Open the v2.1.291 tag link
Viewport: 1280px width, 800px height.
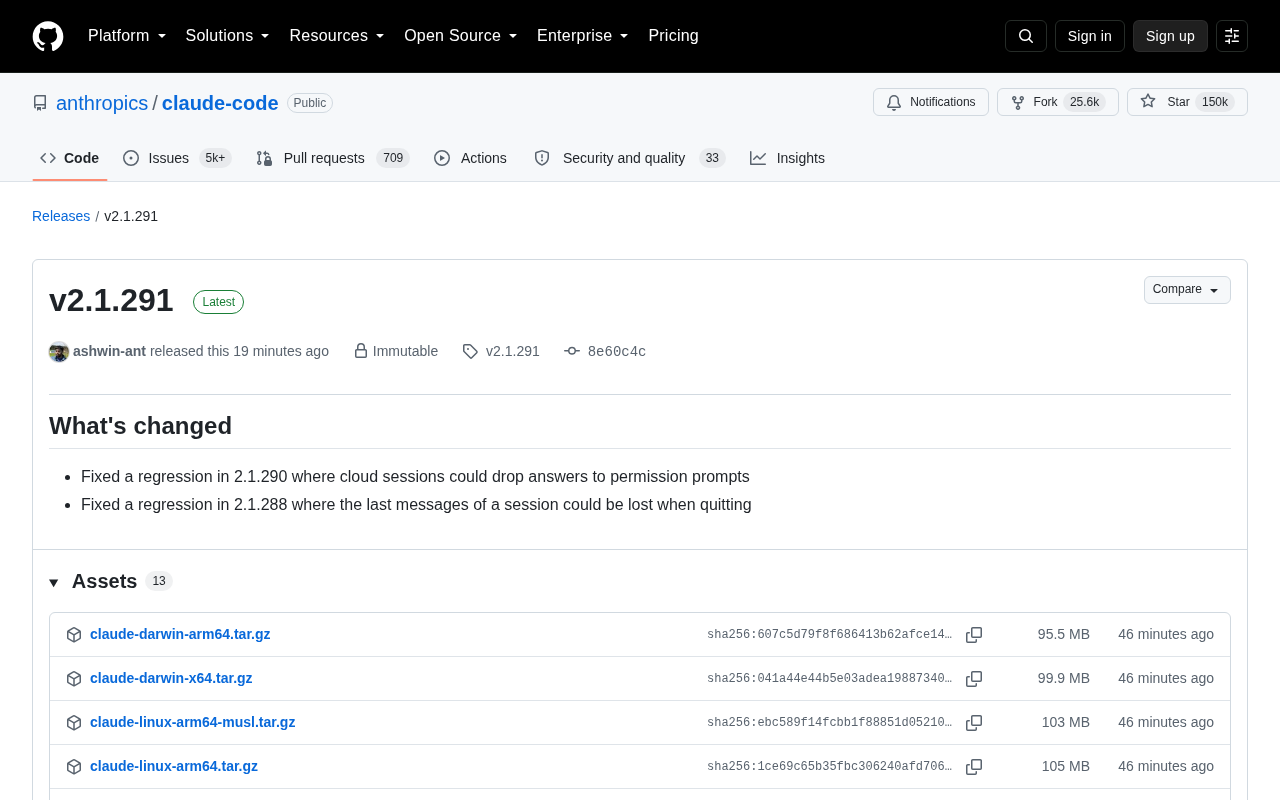point(513,351)
